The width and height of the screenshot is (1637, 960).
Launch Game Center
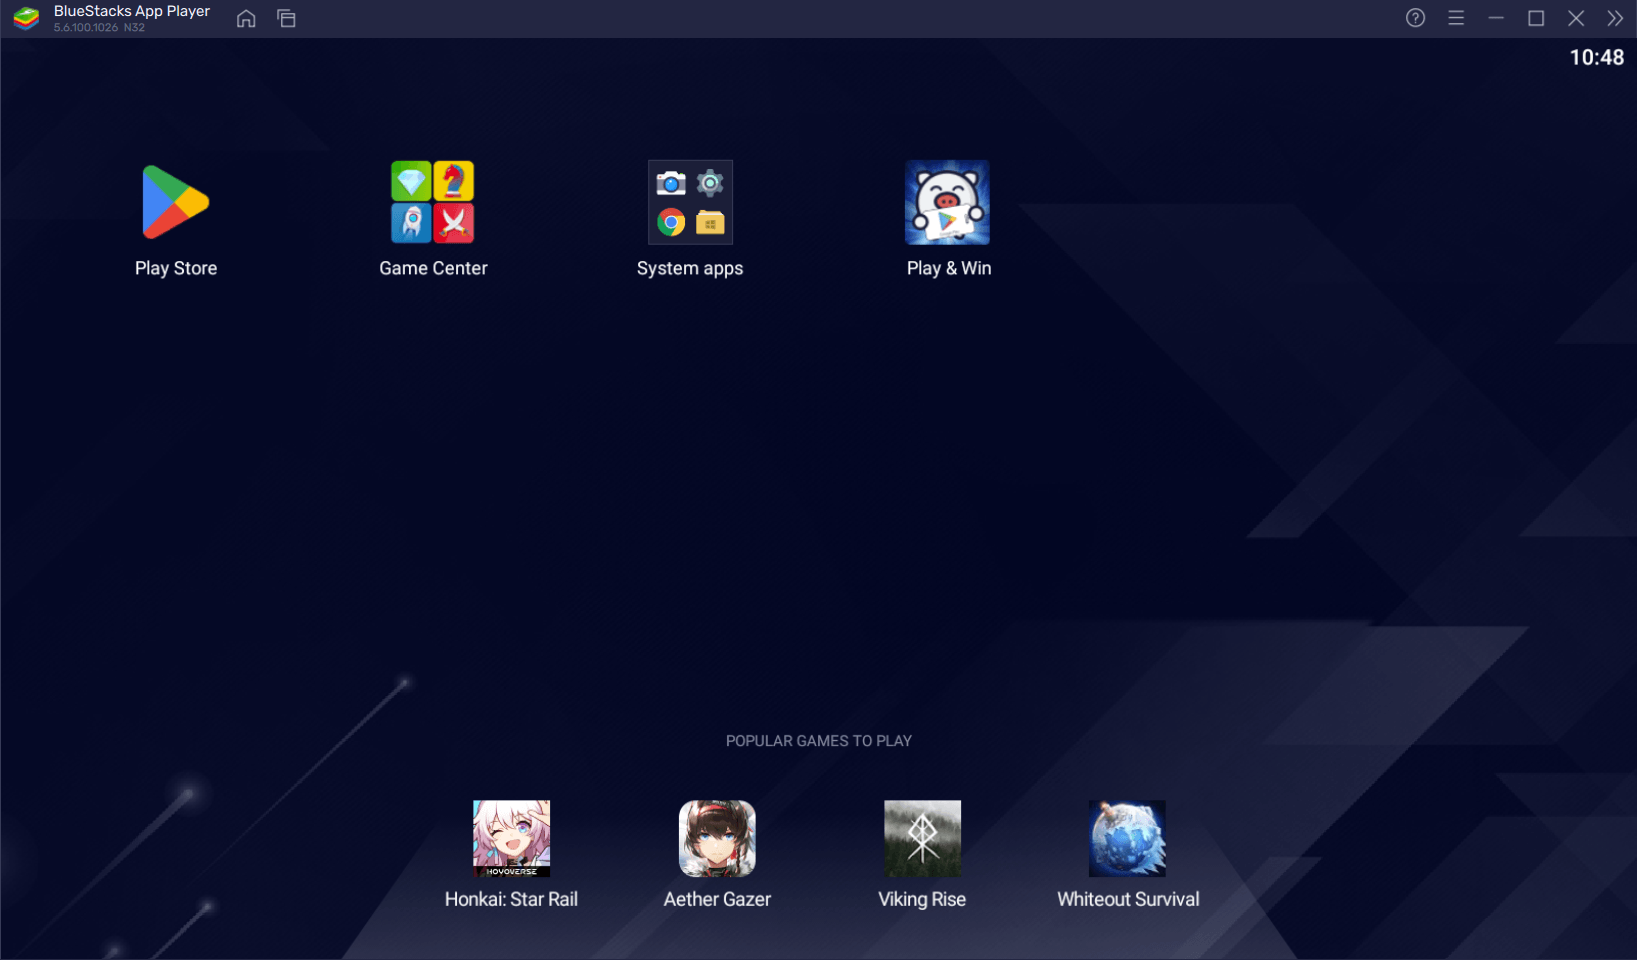click(x=433, y=202)
